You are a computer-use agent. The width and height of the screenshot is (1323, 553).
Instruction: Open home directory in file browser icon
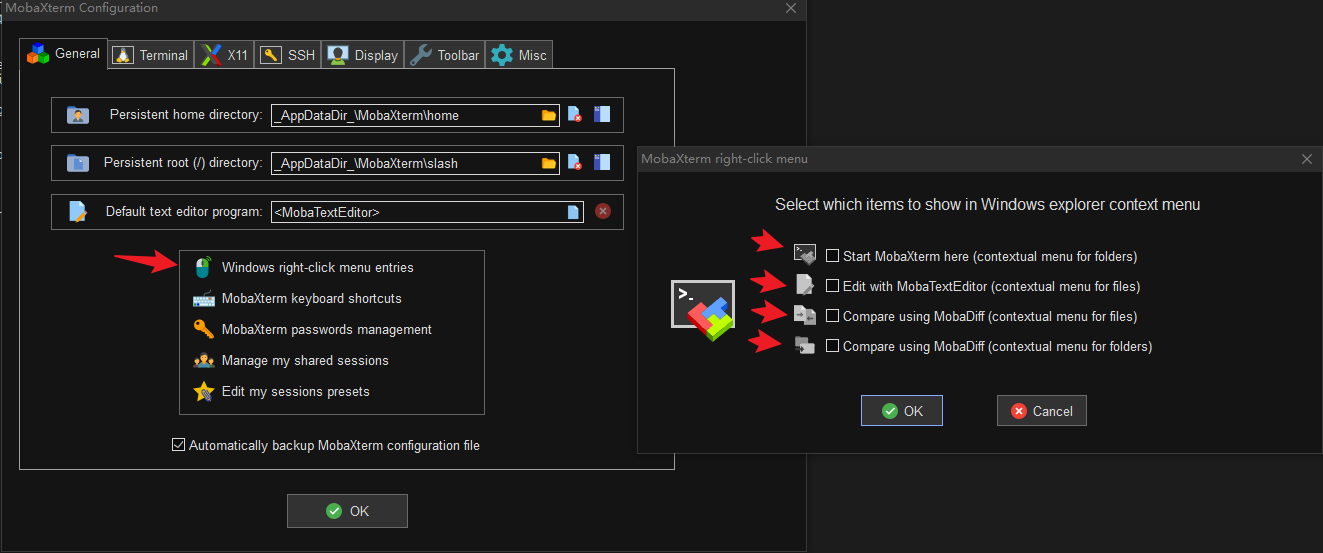coord(601,115)
